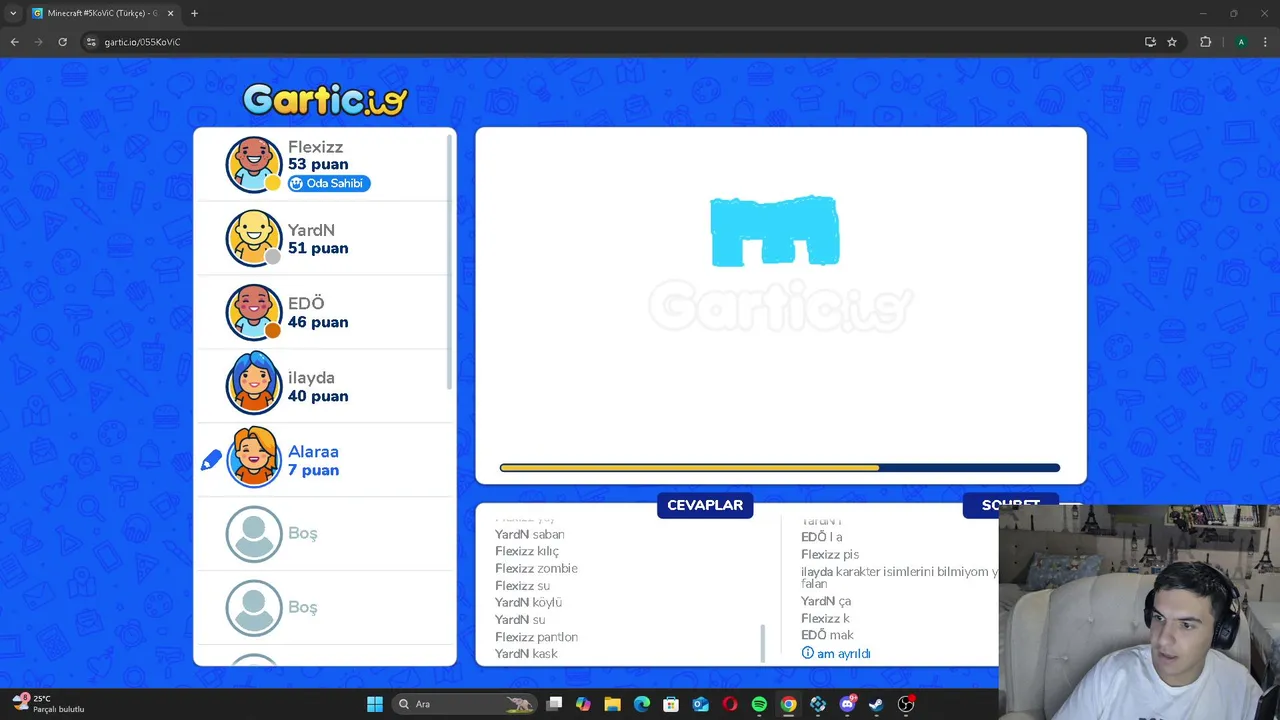Click the 'YardN ça' chat message
This screenshot has height=720, width=1280.
pyautogui.click(x=826, y=601)
